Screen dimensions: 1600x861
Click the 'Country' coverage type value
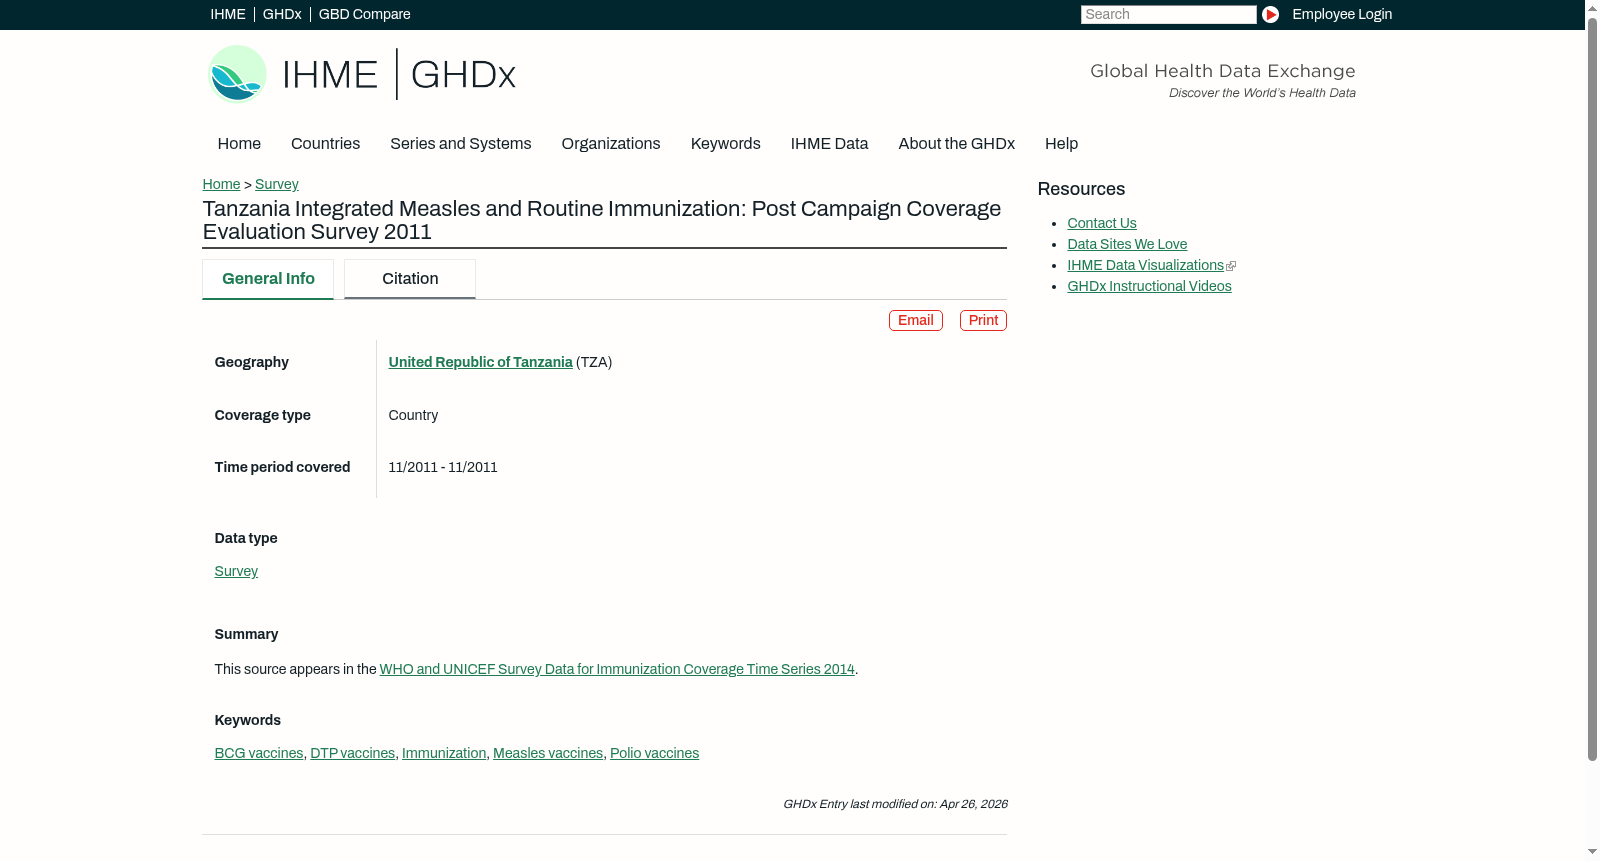pyautogui.click(x=413, y=415)
